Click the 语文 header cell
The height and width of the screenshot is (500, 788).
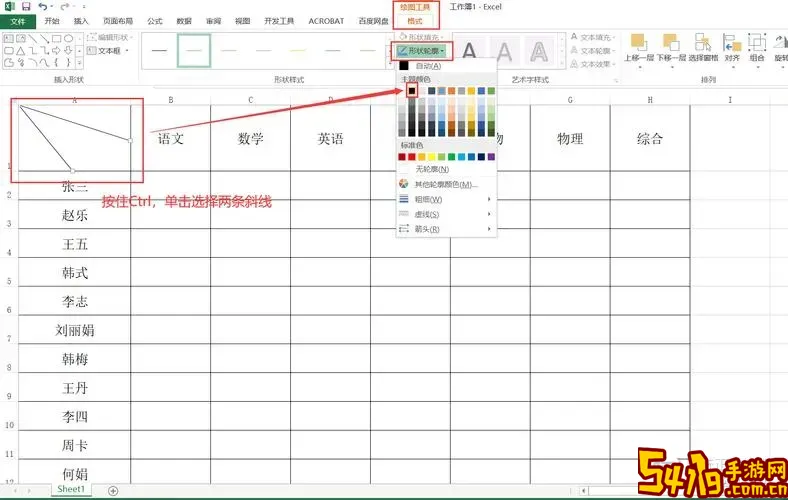pos(171,139)
